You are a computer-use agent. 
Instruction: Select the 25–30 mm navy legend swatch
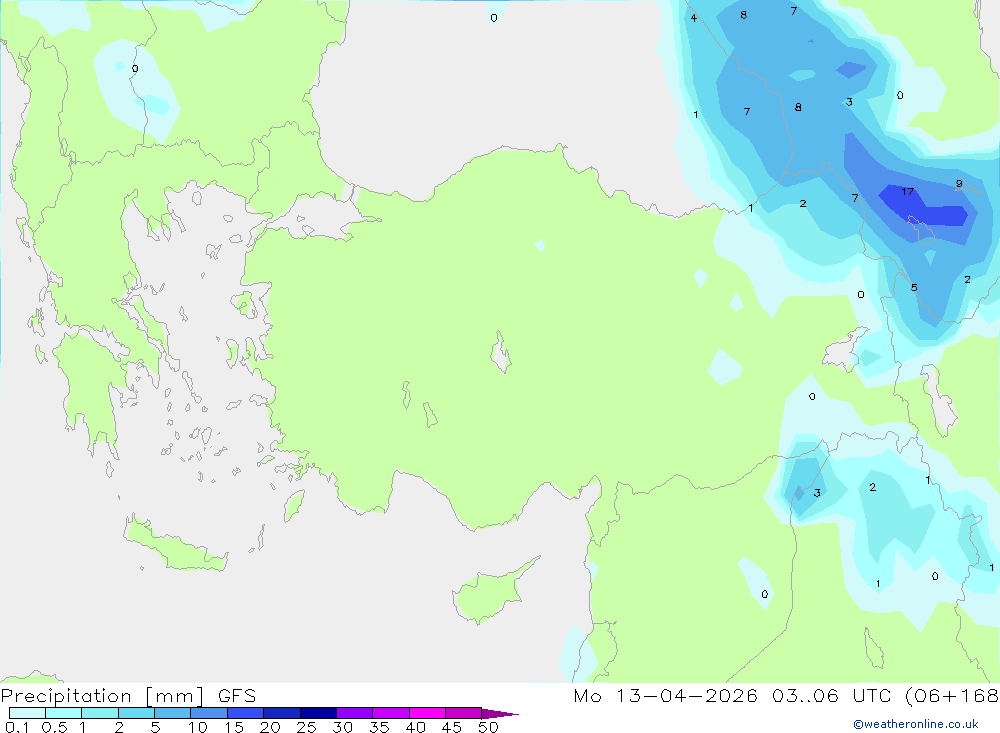[x=318, y=713]
